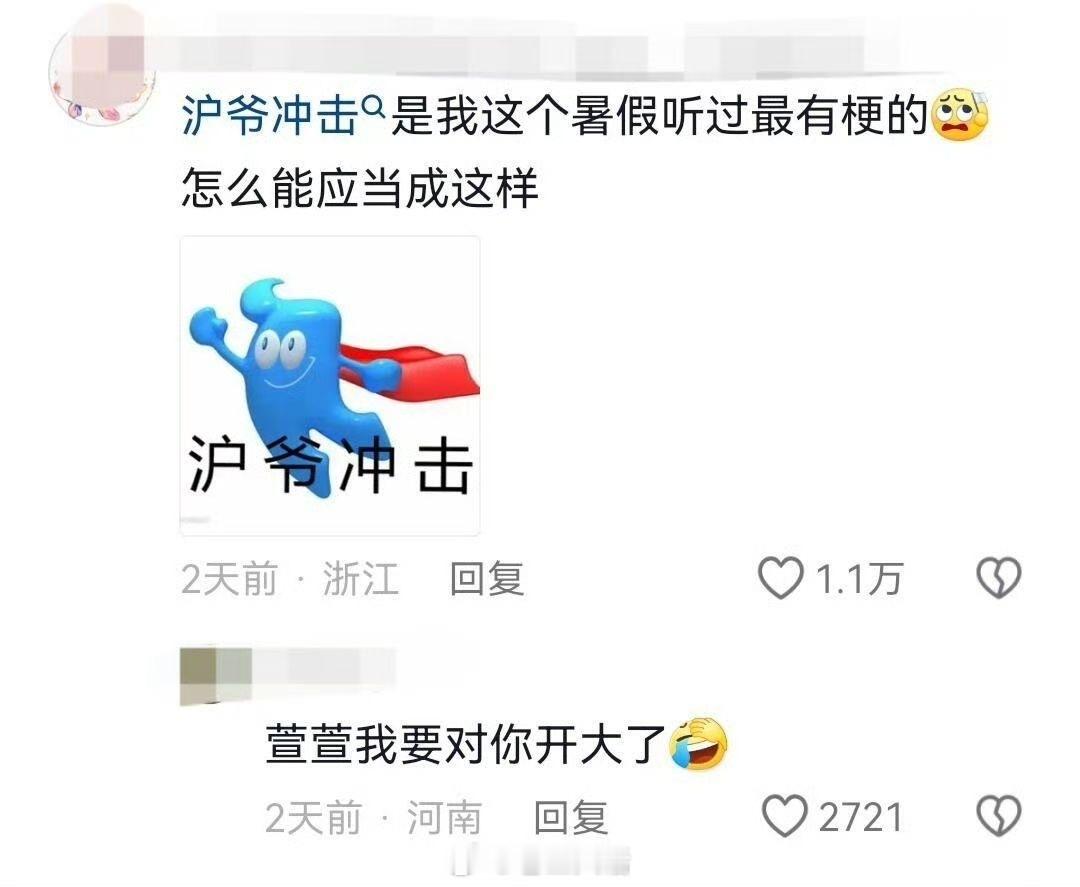Like the comment with 1.1万 likes

pos(780,578)
